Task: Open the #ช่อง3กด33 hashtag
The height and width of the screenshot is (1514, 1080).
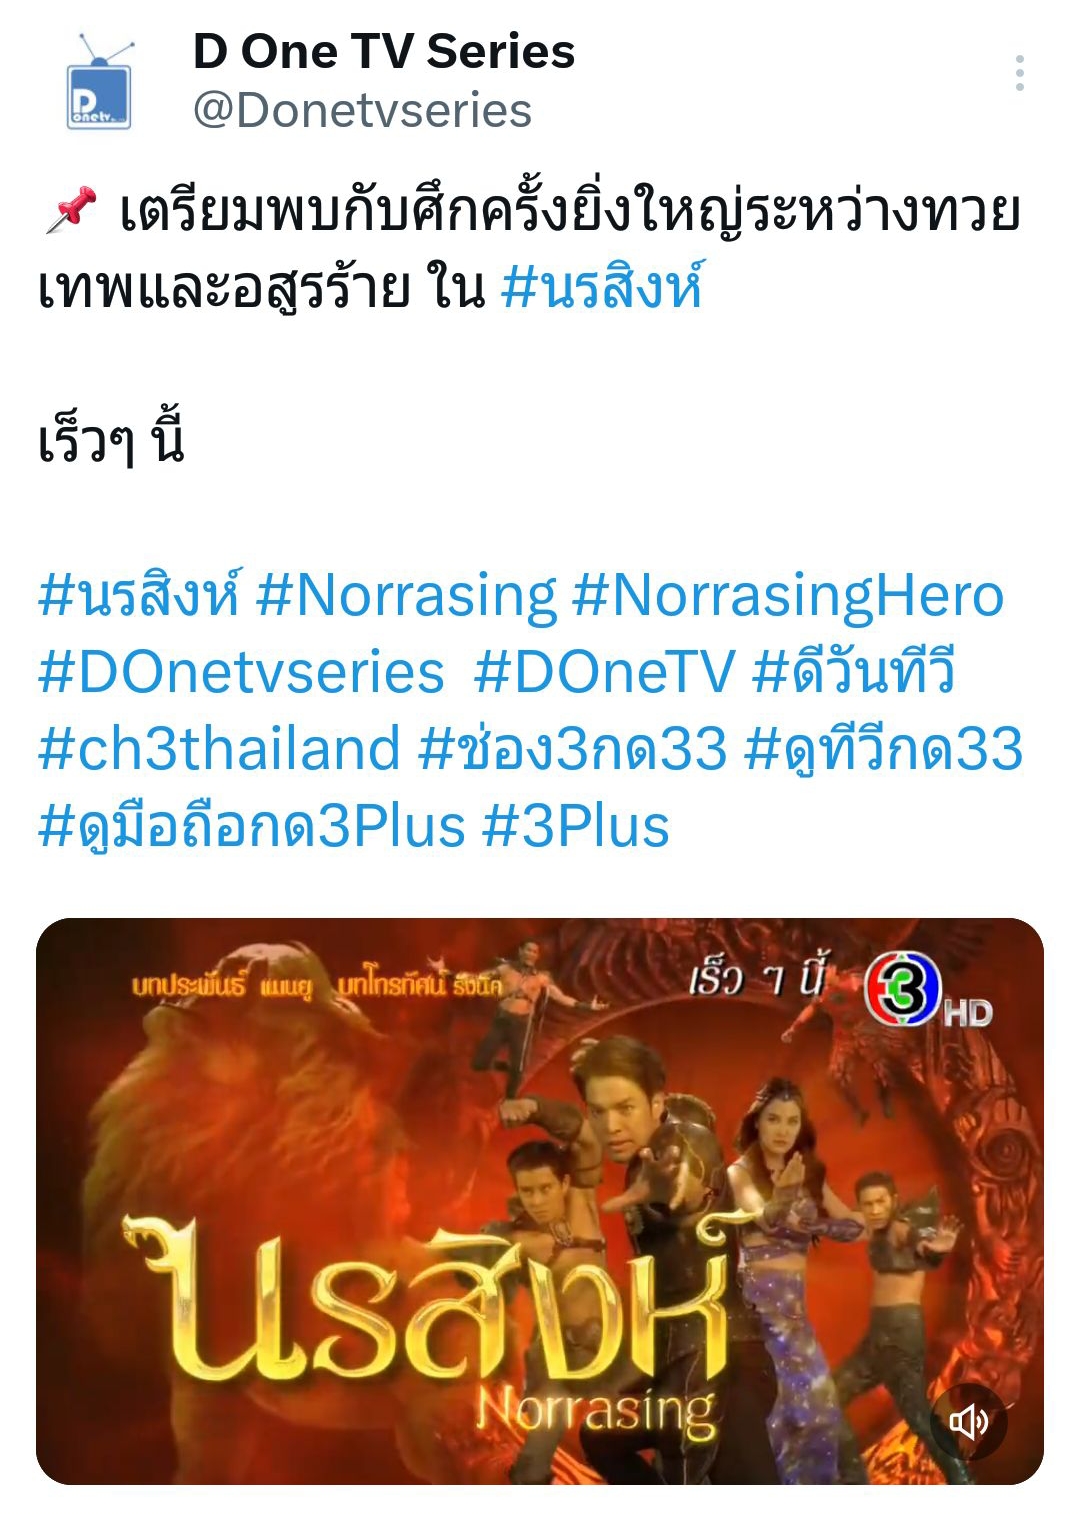Action: 572,748
